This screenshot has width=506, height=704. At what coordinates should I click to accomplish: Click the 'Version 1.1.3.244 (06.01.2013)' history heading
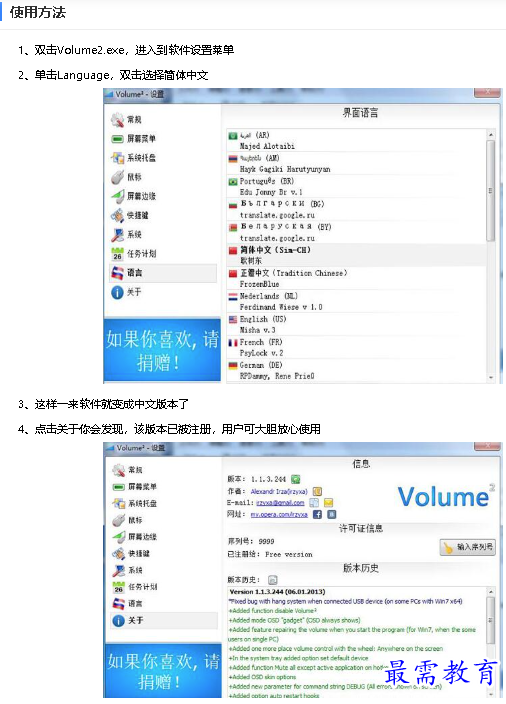pyautogui.click(x=277, y=592)
